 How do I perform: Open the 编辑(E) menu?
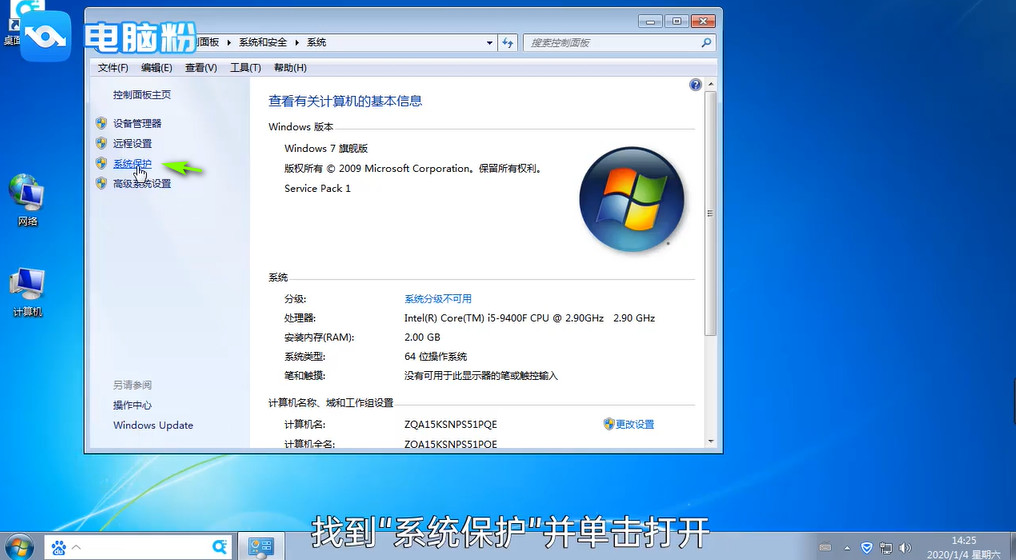coord(157,67)
